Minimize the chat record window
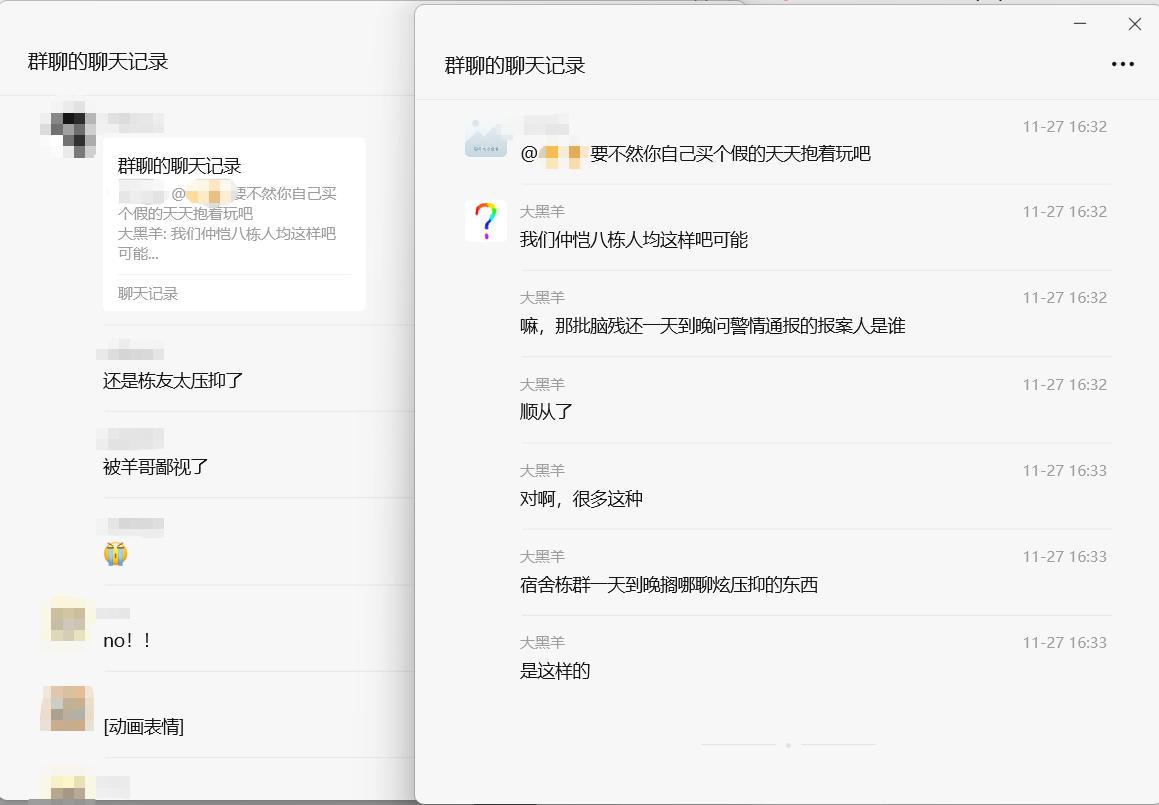This screenshot has height=805, width=1159. (x=1079, y=24)
